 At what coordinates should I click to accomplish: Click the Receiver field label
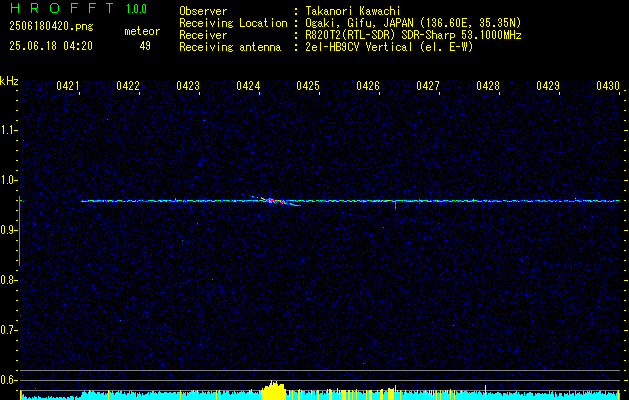(x=203, y=35)
